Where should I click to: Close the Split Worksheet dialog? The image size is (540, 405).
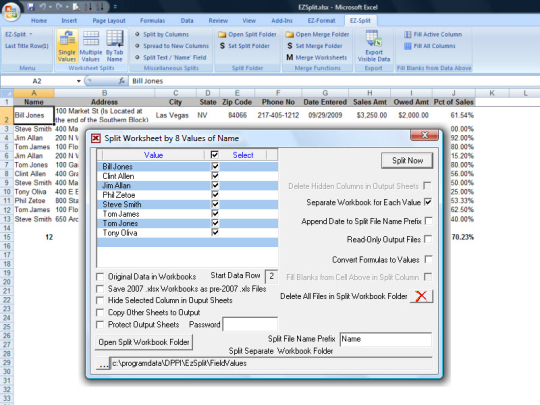[x=425, y=135]
